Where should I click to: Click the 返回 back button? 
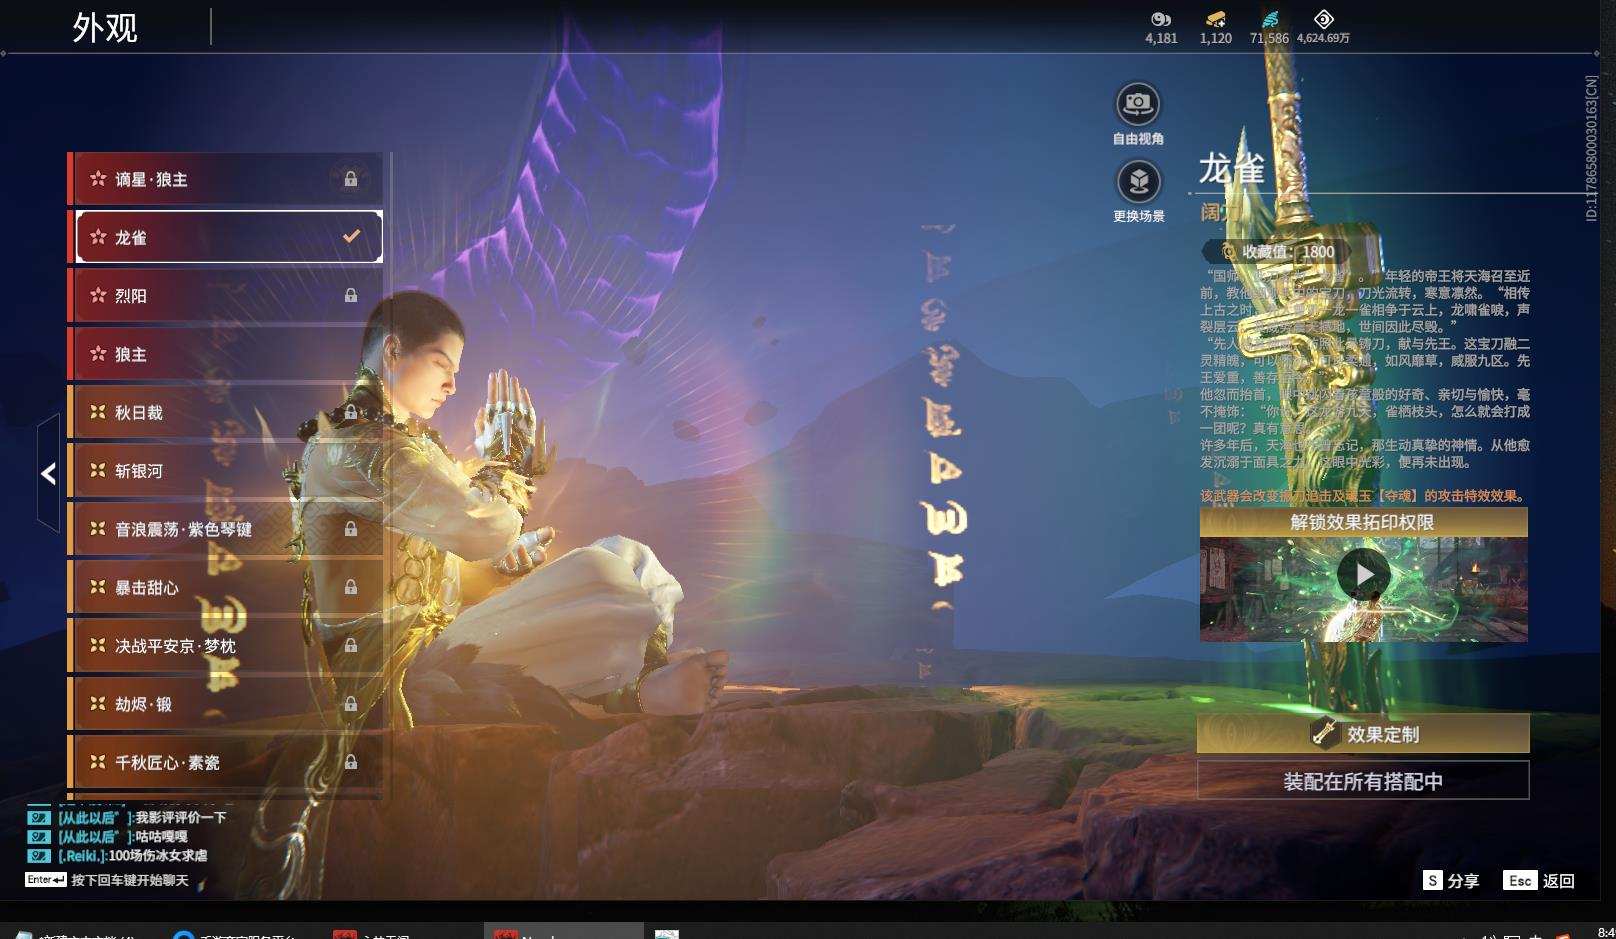(1540, 880)
